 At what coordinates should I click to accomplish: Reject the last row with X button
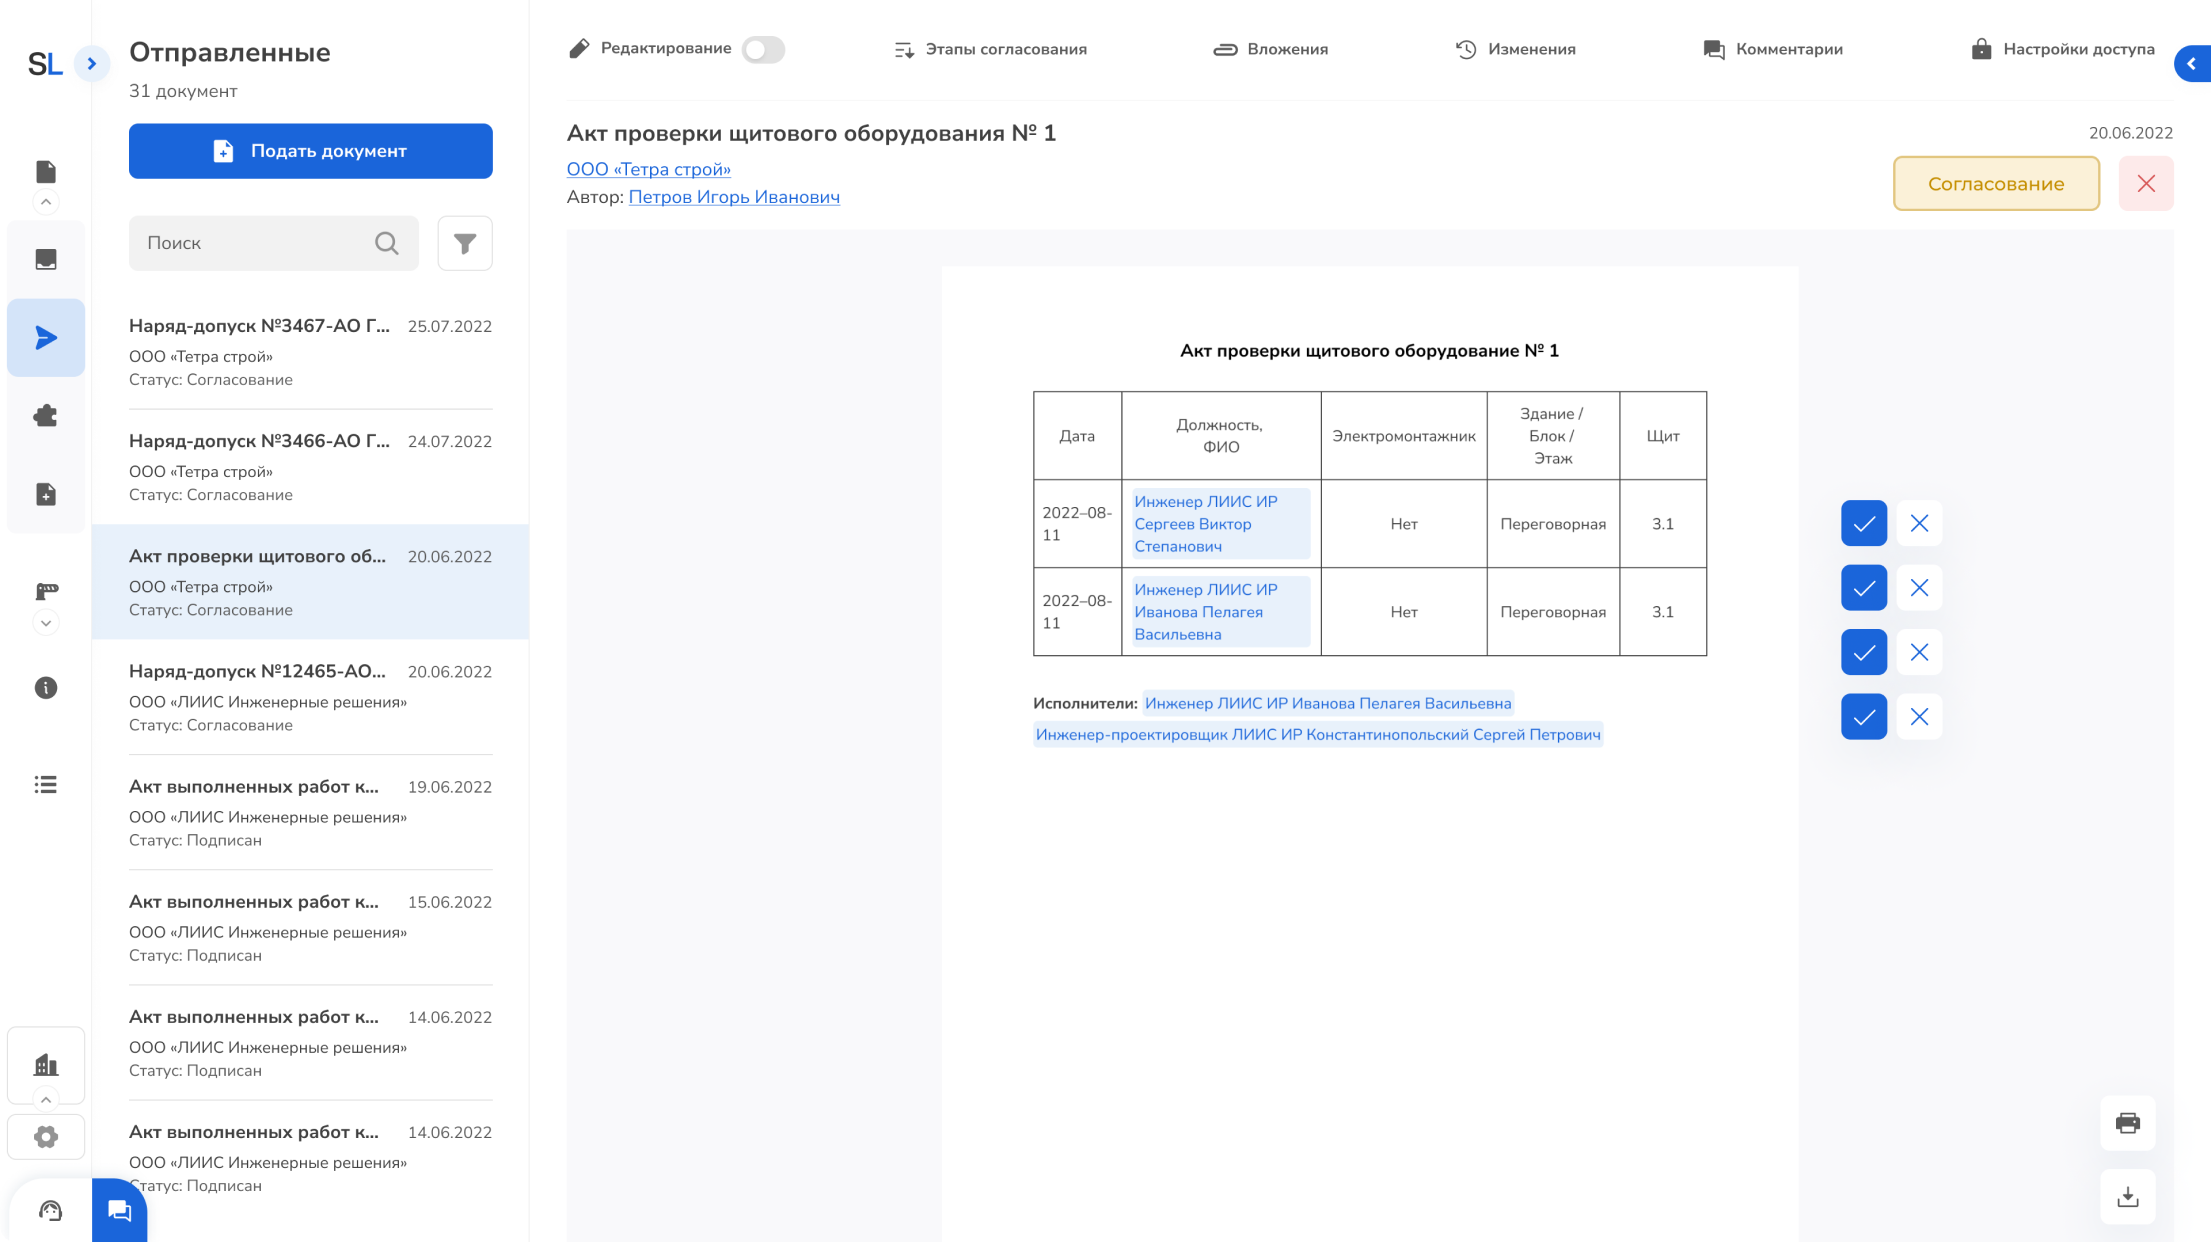click(1918, 717)
